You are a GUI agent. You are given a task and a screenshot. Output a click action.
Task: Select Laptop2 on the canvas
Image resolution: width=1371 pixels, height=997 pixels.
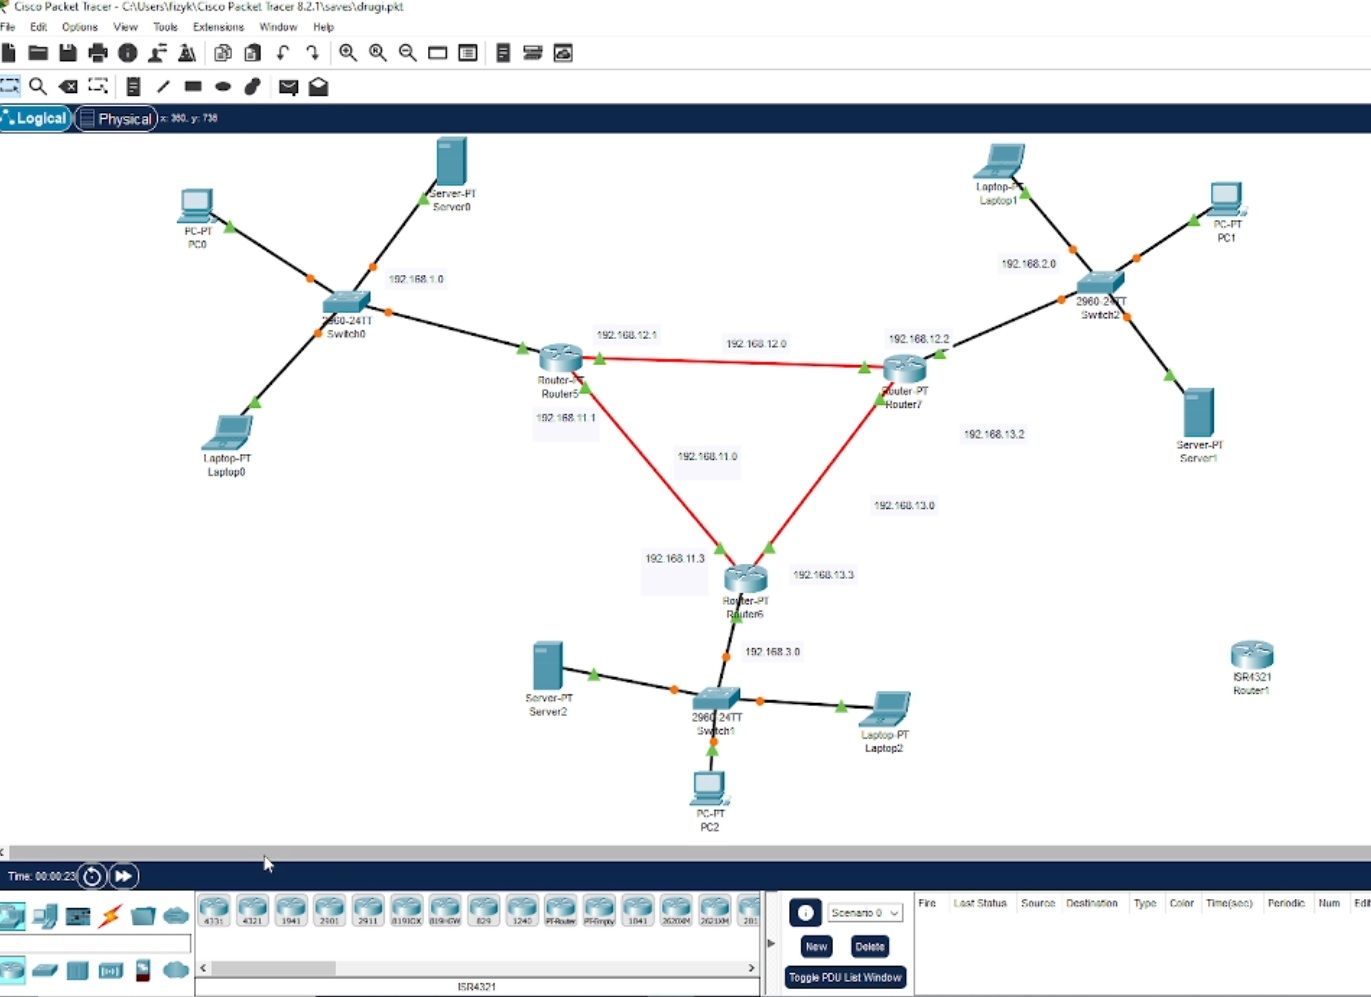(x=886, y=709)
